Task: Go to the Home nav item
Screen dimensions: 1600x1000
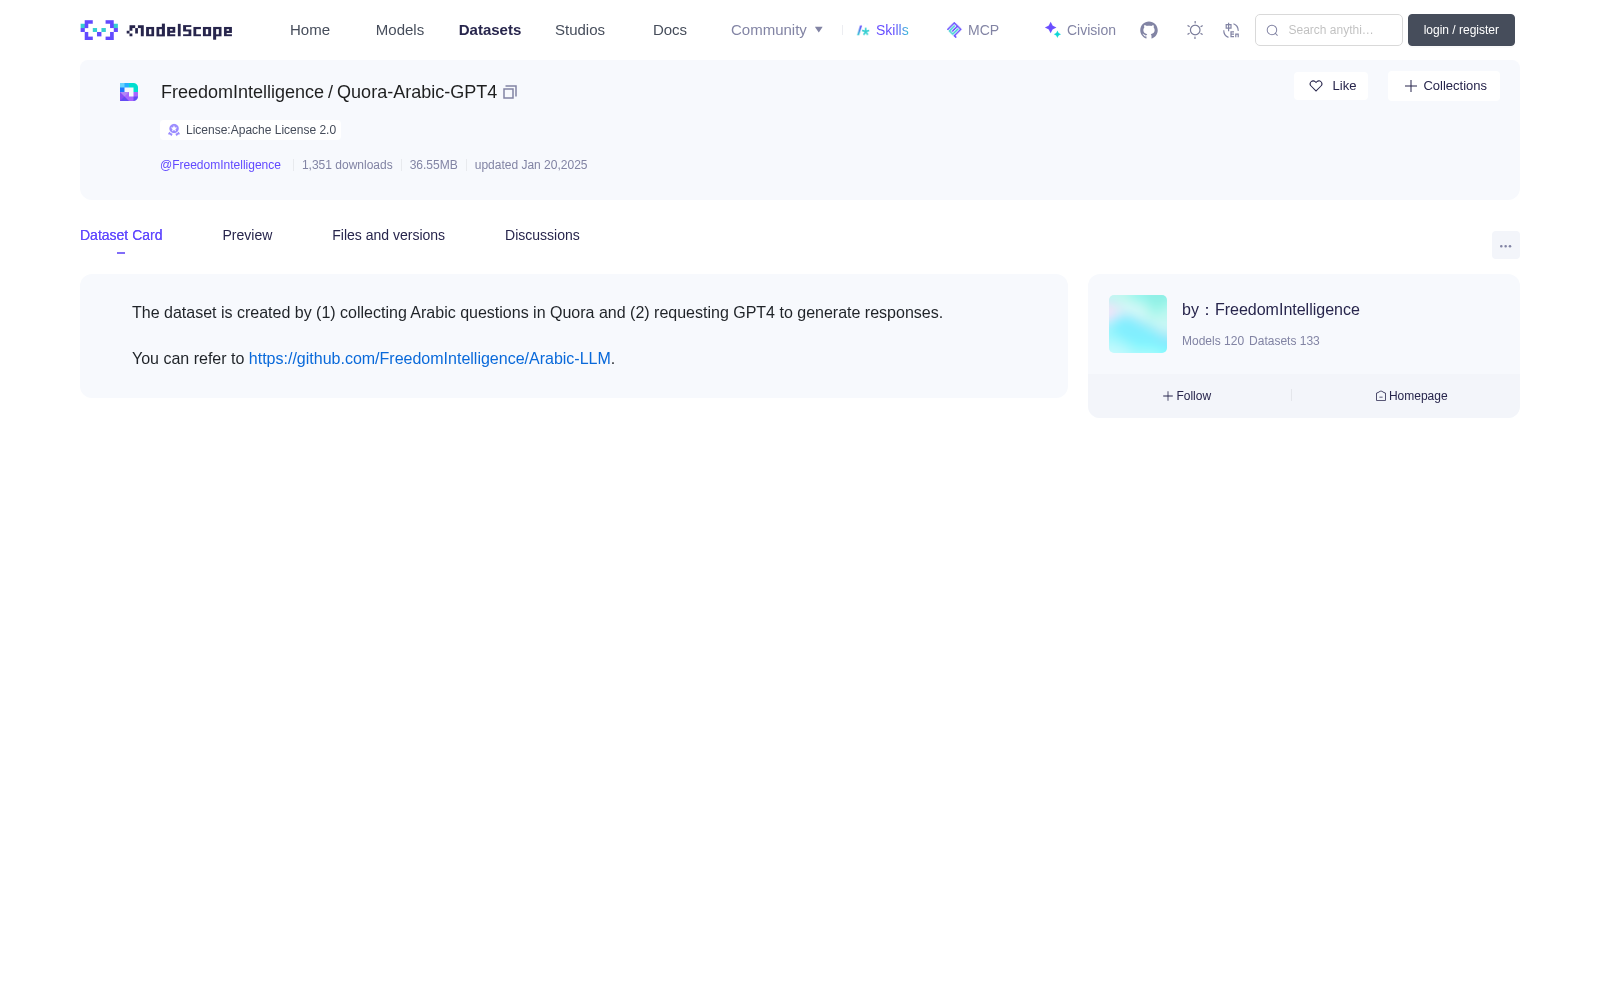Action: [310, 30]
